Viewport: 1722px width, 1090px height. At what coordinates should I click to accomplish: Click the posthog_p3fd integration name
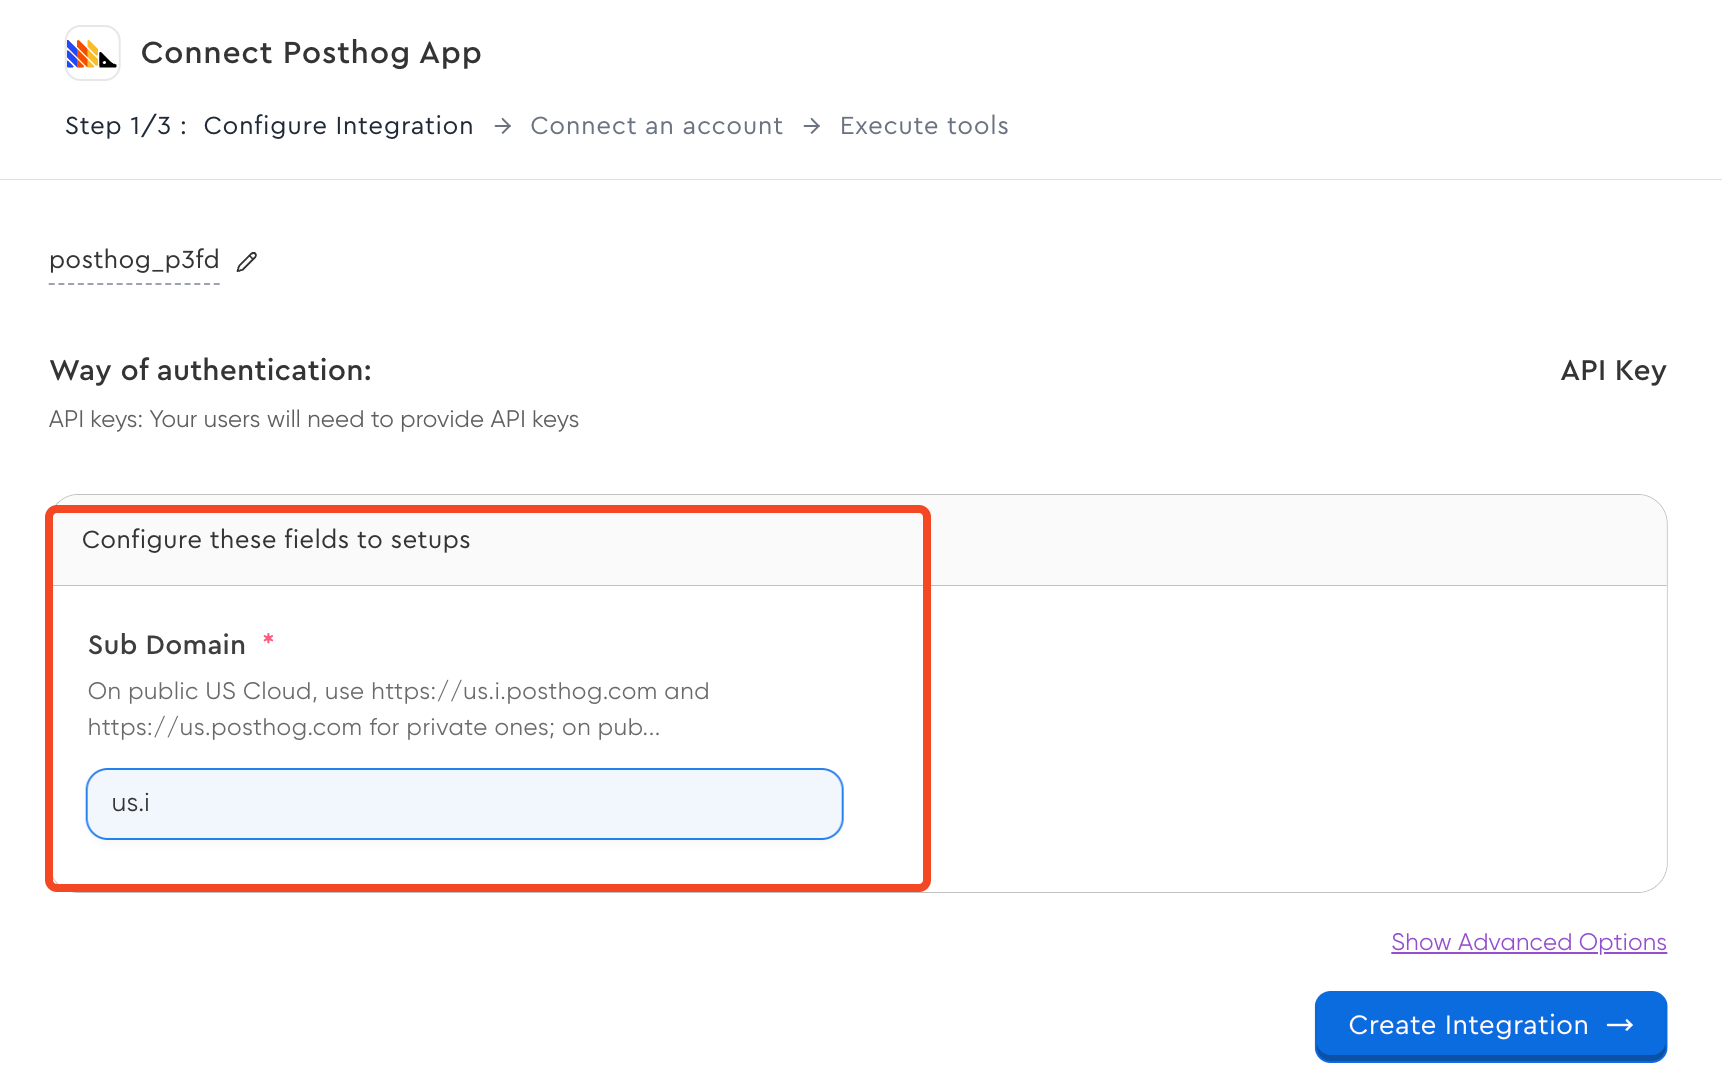134,260
